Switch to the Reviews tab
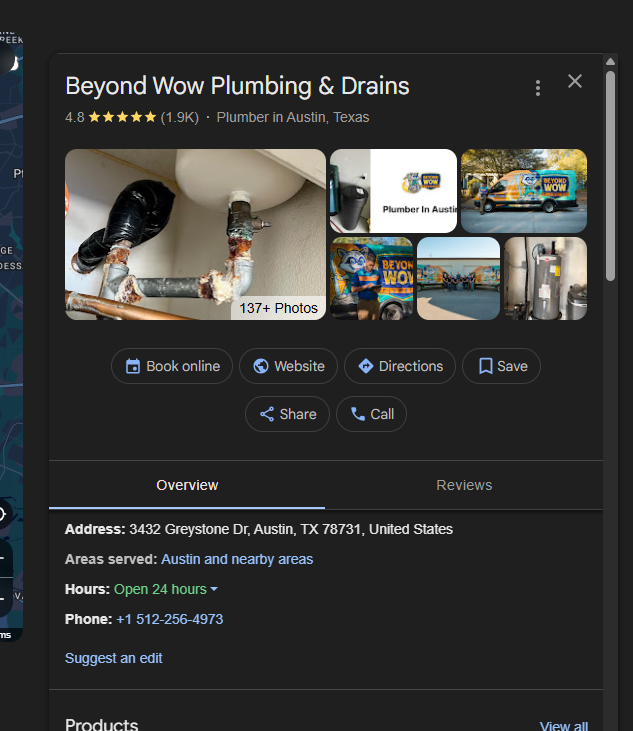The height and width of the screenshot is (731, 633). click(x=464, y=485)
